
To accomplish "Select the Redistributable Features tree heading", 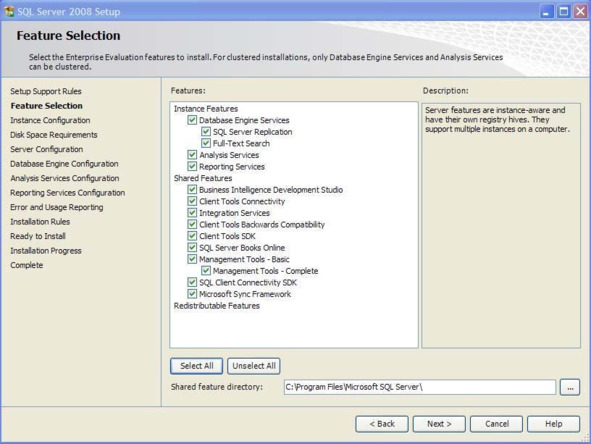I will click(x=217, y=306).
